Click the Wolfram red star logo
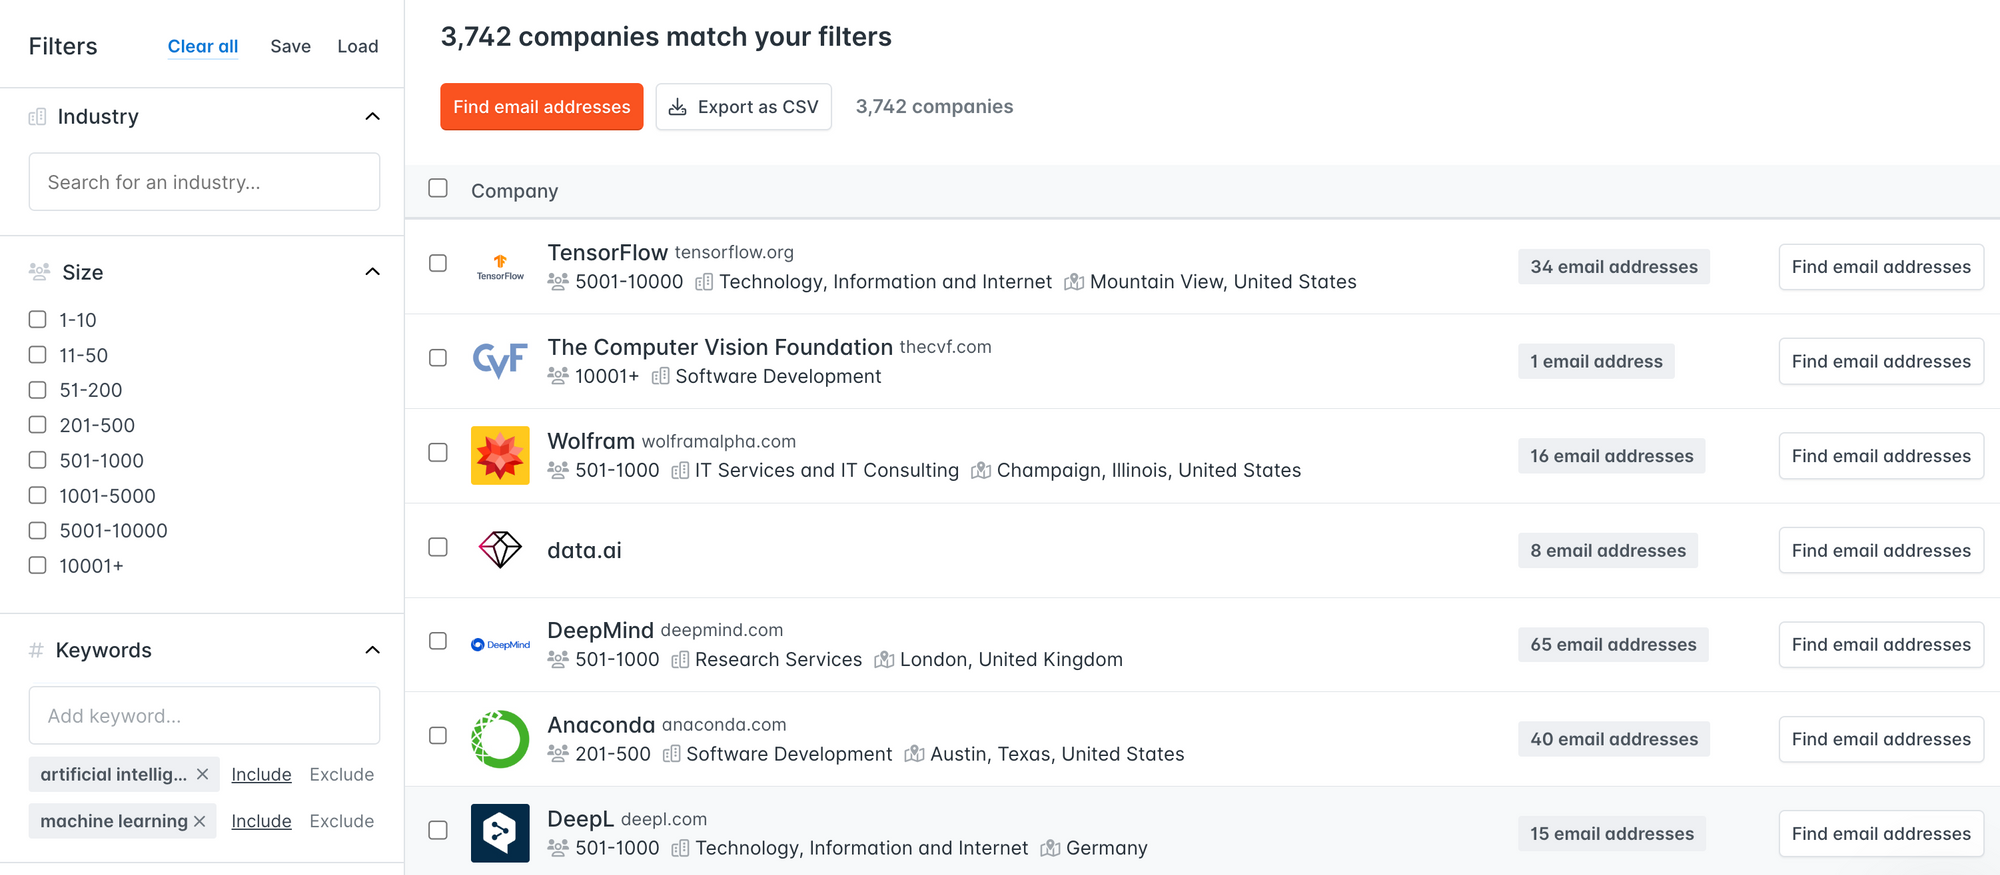2000x875 pixels. 500,456
